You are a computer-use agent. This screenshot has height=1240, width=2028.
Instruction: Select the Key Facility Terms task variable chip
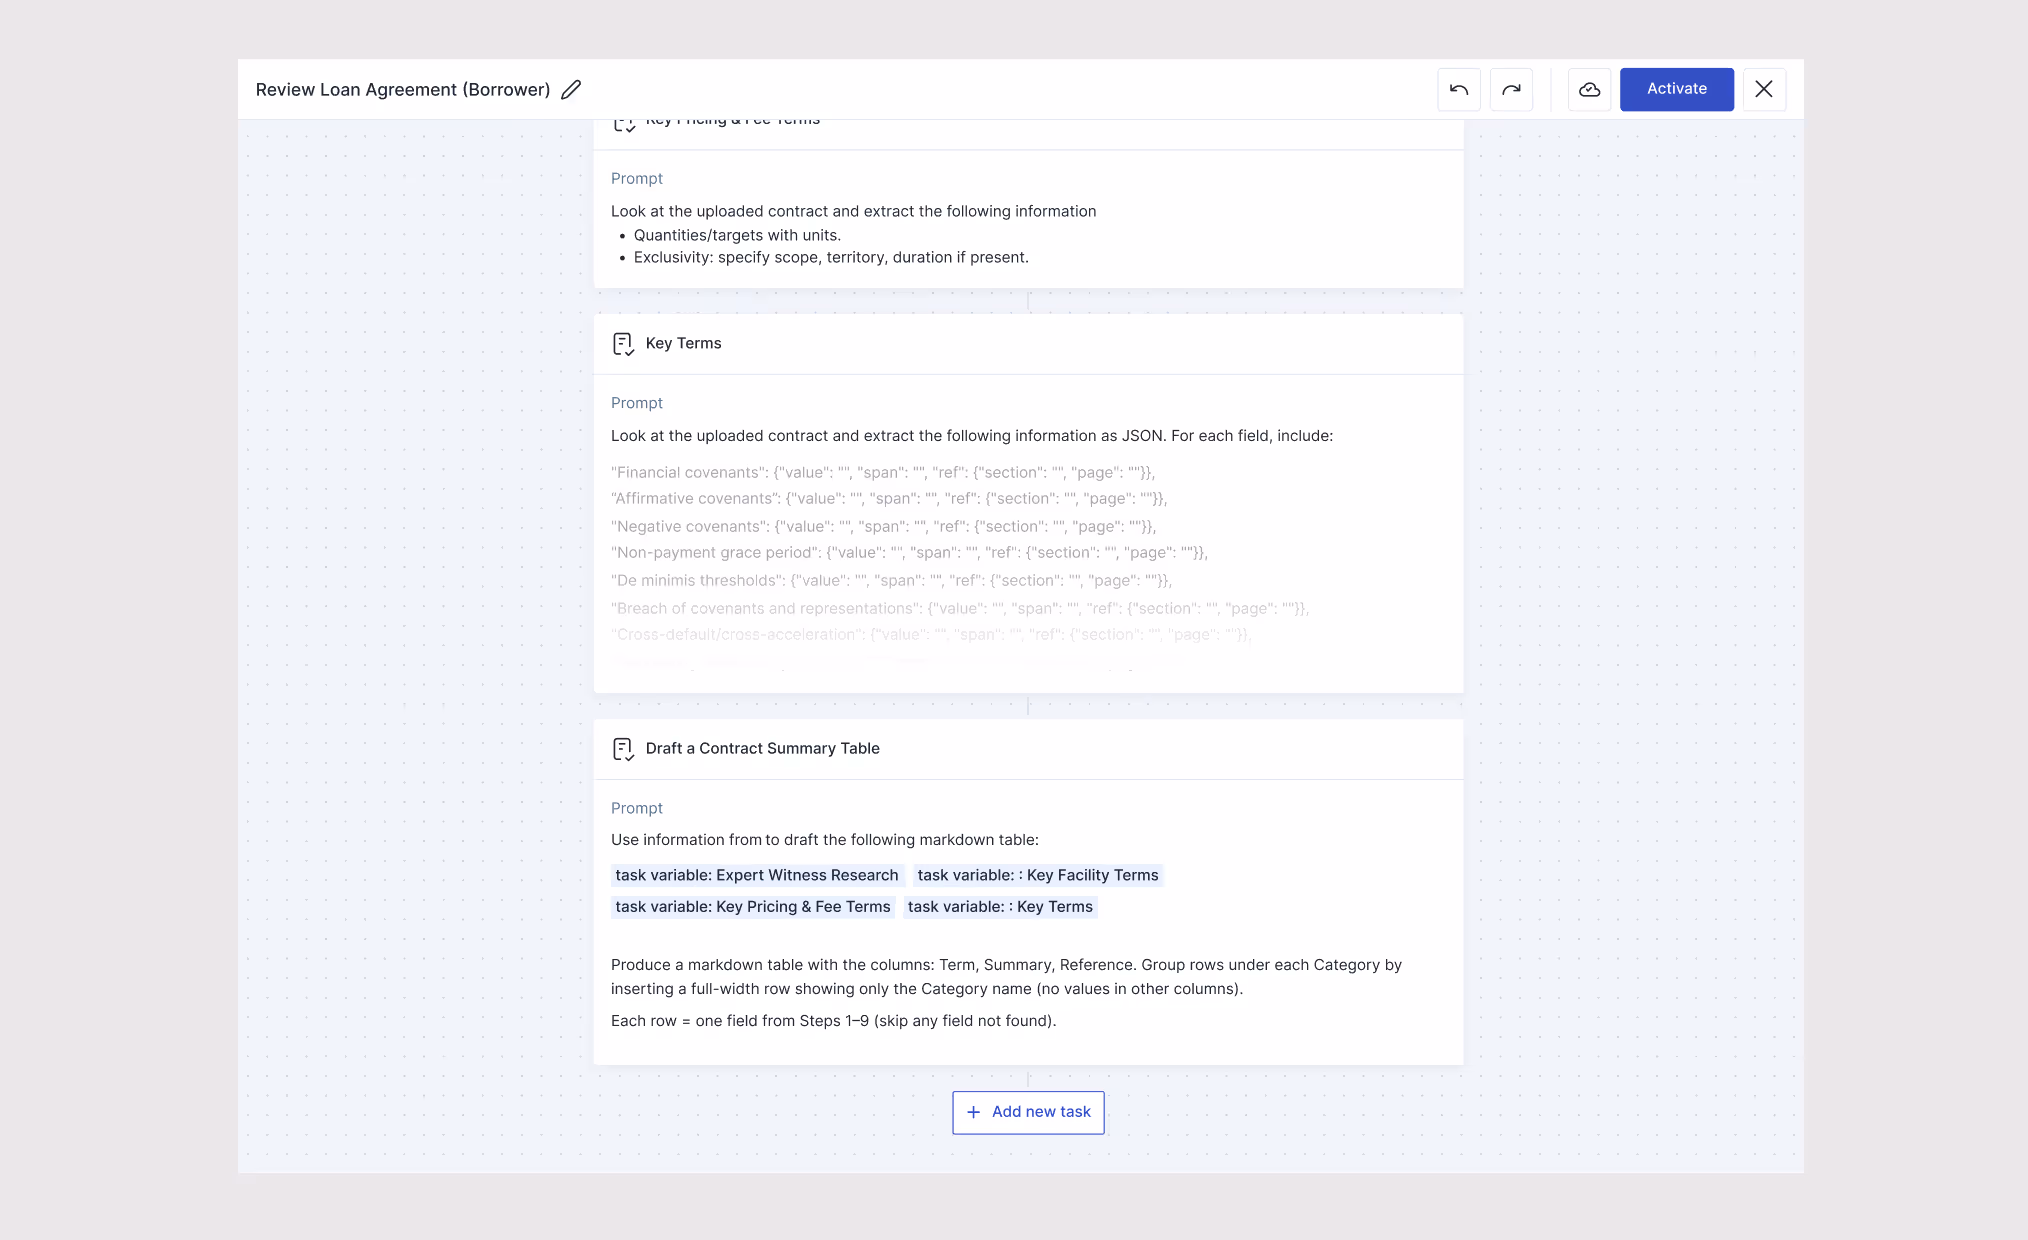pyautogui.click(x=1038, y=875)
